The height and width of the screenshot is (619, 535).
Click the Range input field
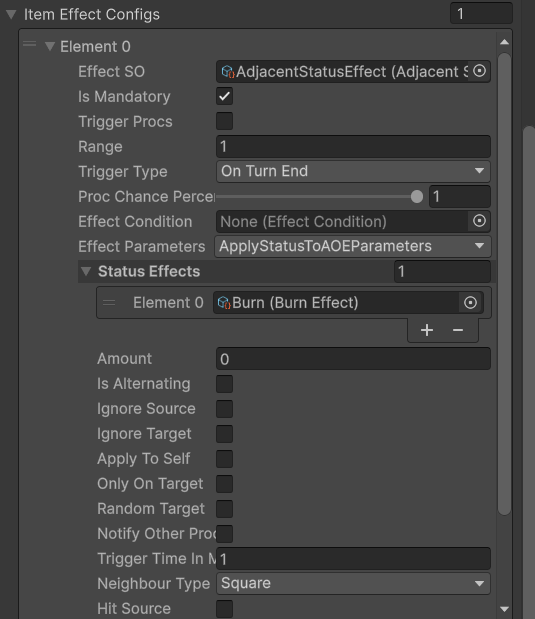pos(353,146)
